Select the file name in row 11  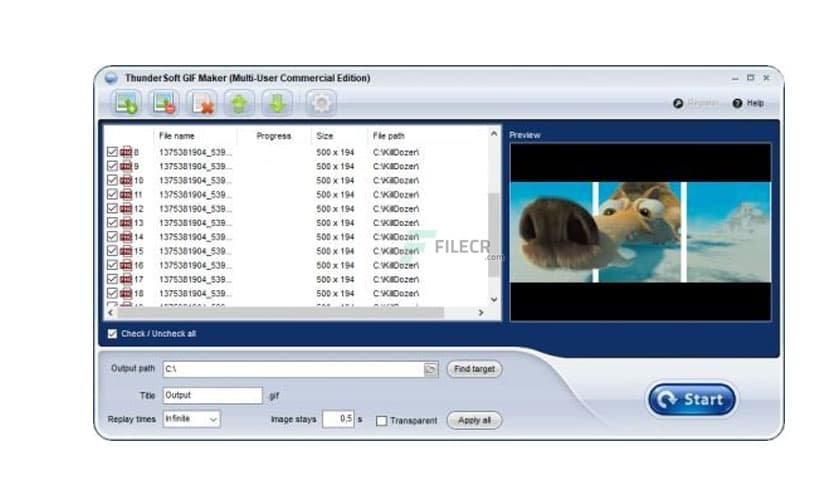[195, 195]
